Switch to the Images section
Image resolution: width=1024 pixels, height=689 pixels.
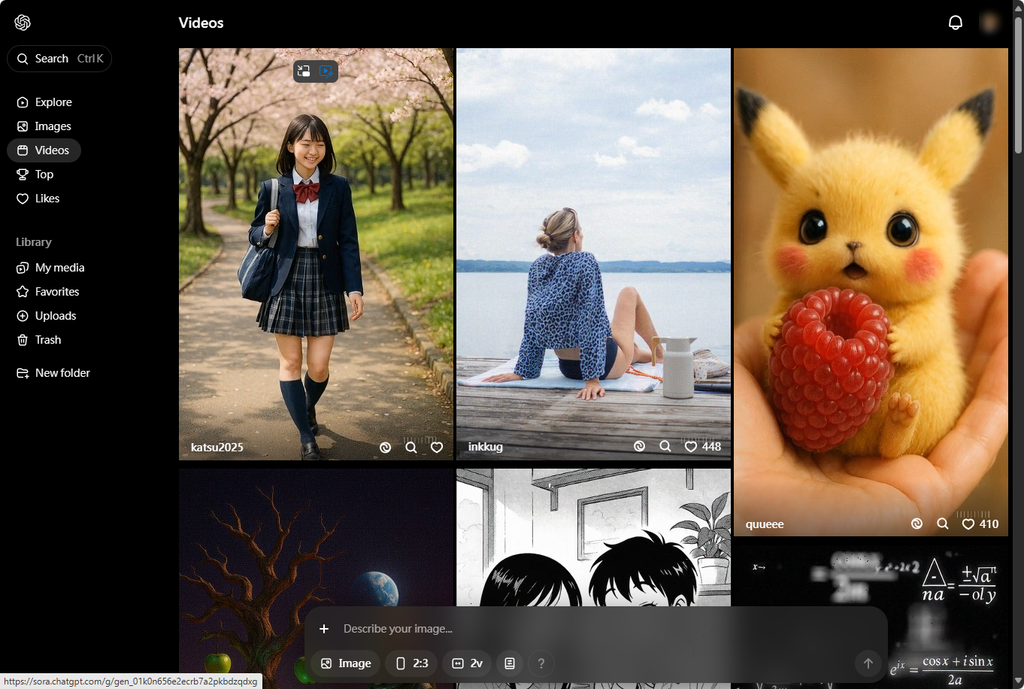click(44, 126)
